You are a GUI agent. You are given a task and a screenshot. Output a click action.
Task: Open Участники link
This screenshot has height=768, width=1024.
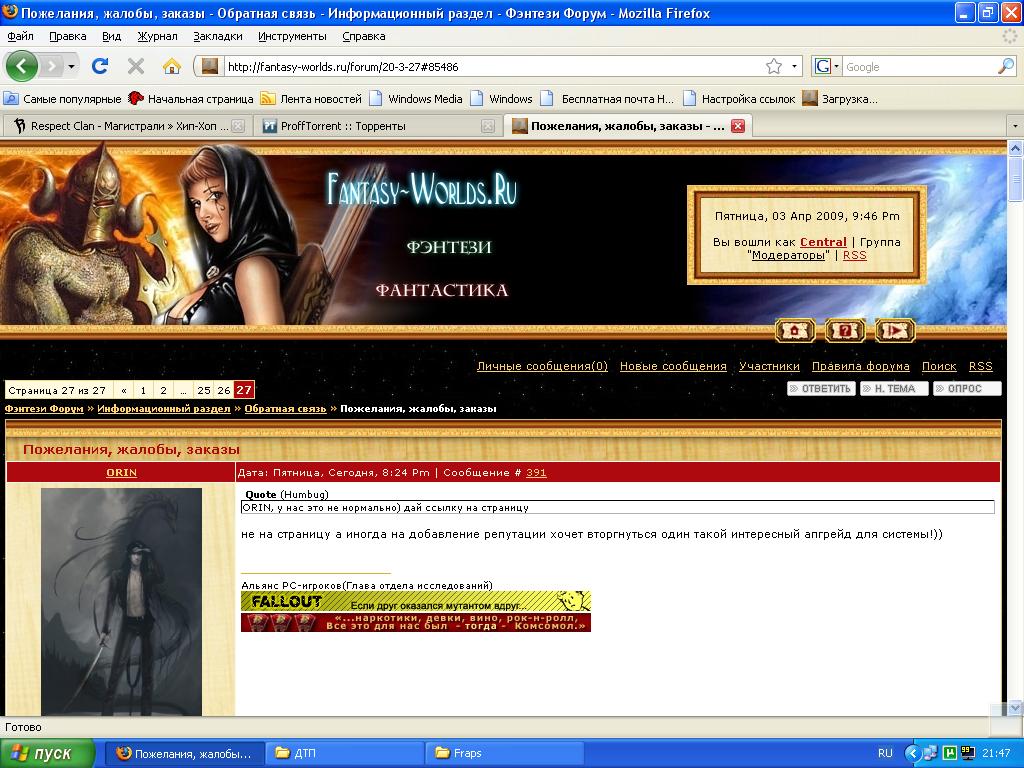pos(769,366)
